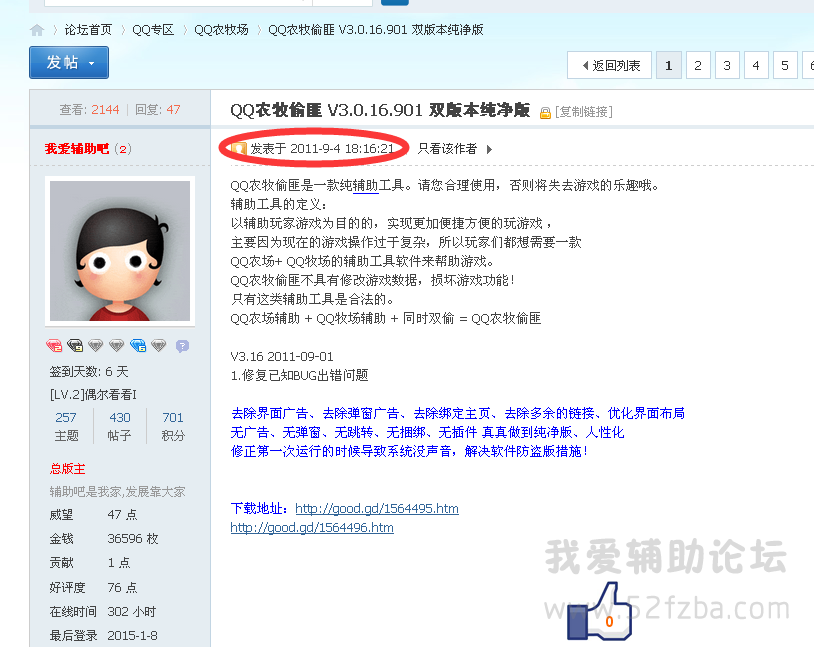Go to QQ专区 breadcrumb link

click(153, 30)
